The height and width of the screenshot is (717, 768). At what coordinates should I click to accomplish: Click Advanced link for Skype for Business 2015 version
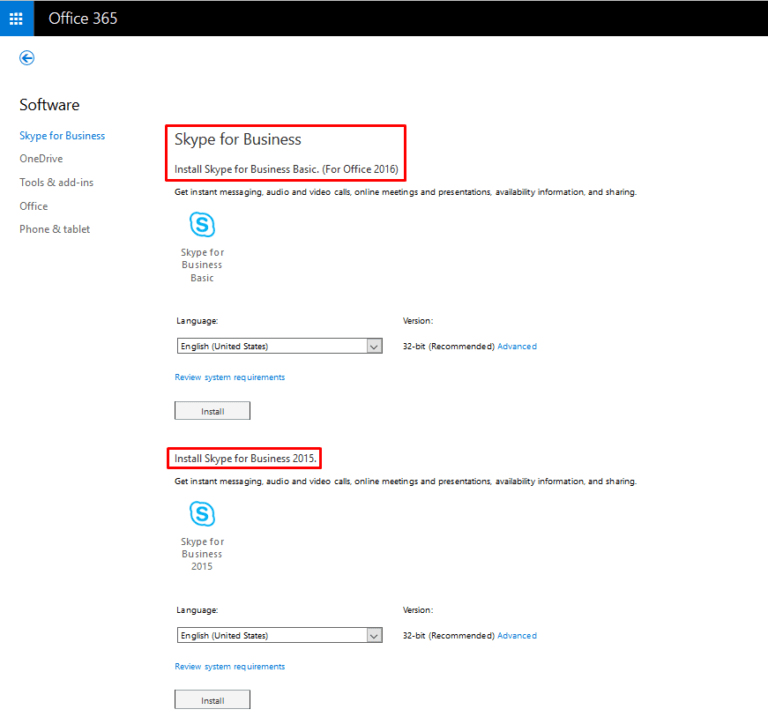(x=517, y=635)
